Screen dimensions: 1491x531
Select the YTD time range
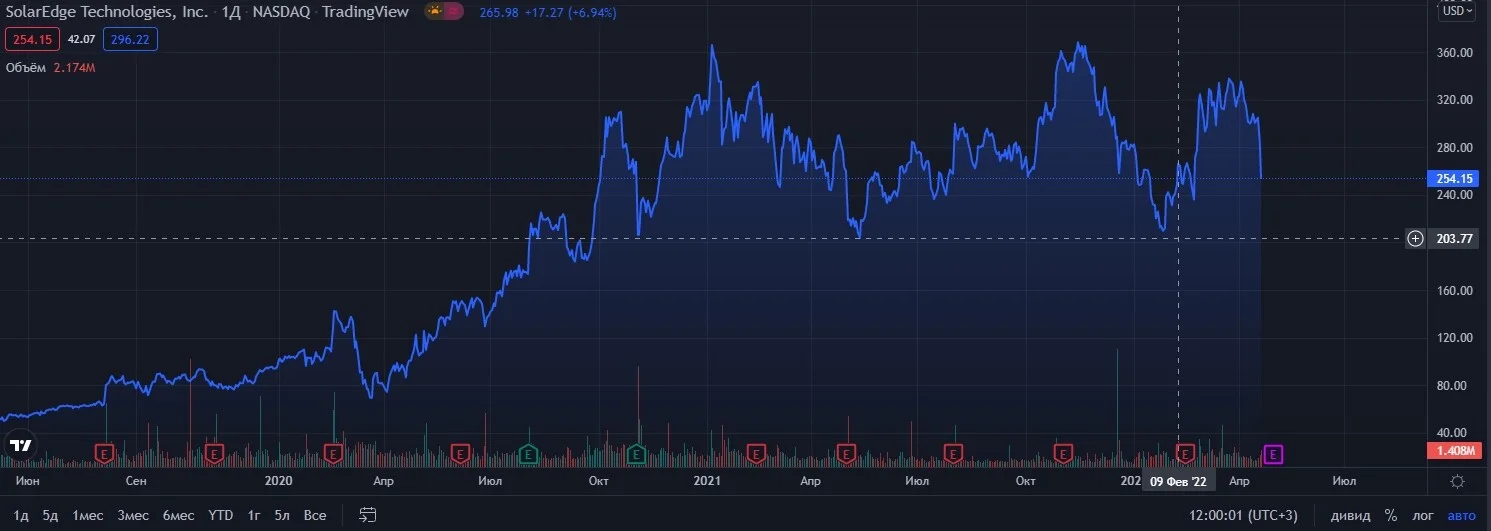coord(220,515)
